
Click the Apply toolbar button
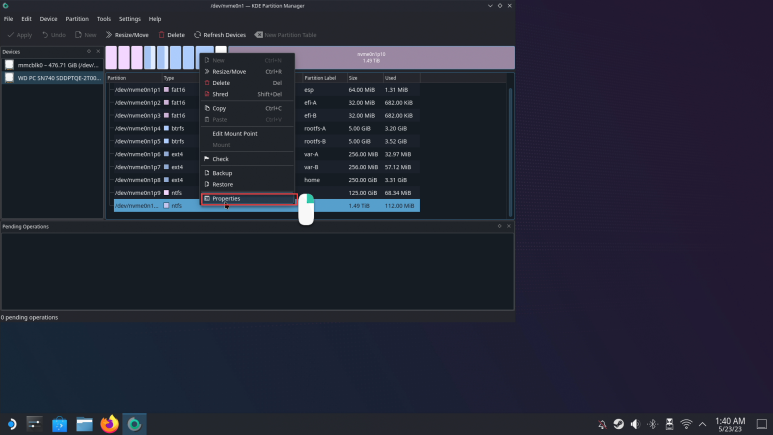tap(20, 35)
